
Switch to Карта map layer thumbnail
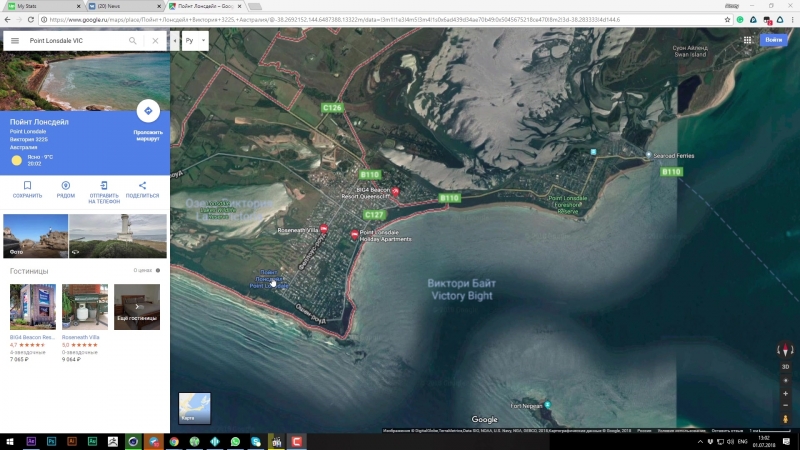click(194, 408)
